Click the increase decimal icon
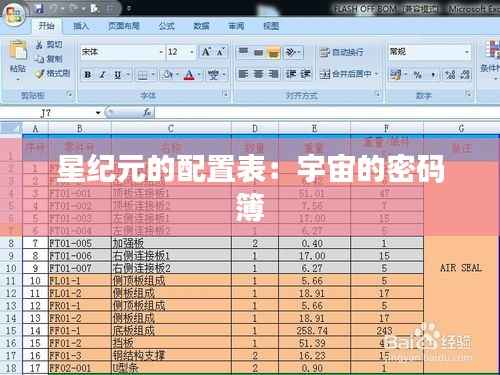Viewport: 500px width, 375px height. [450, 75]
